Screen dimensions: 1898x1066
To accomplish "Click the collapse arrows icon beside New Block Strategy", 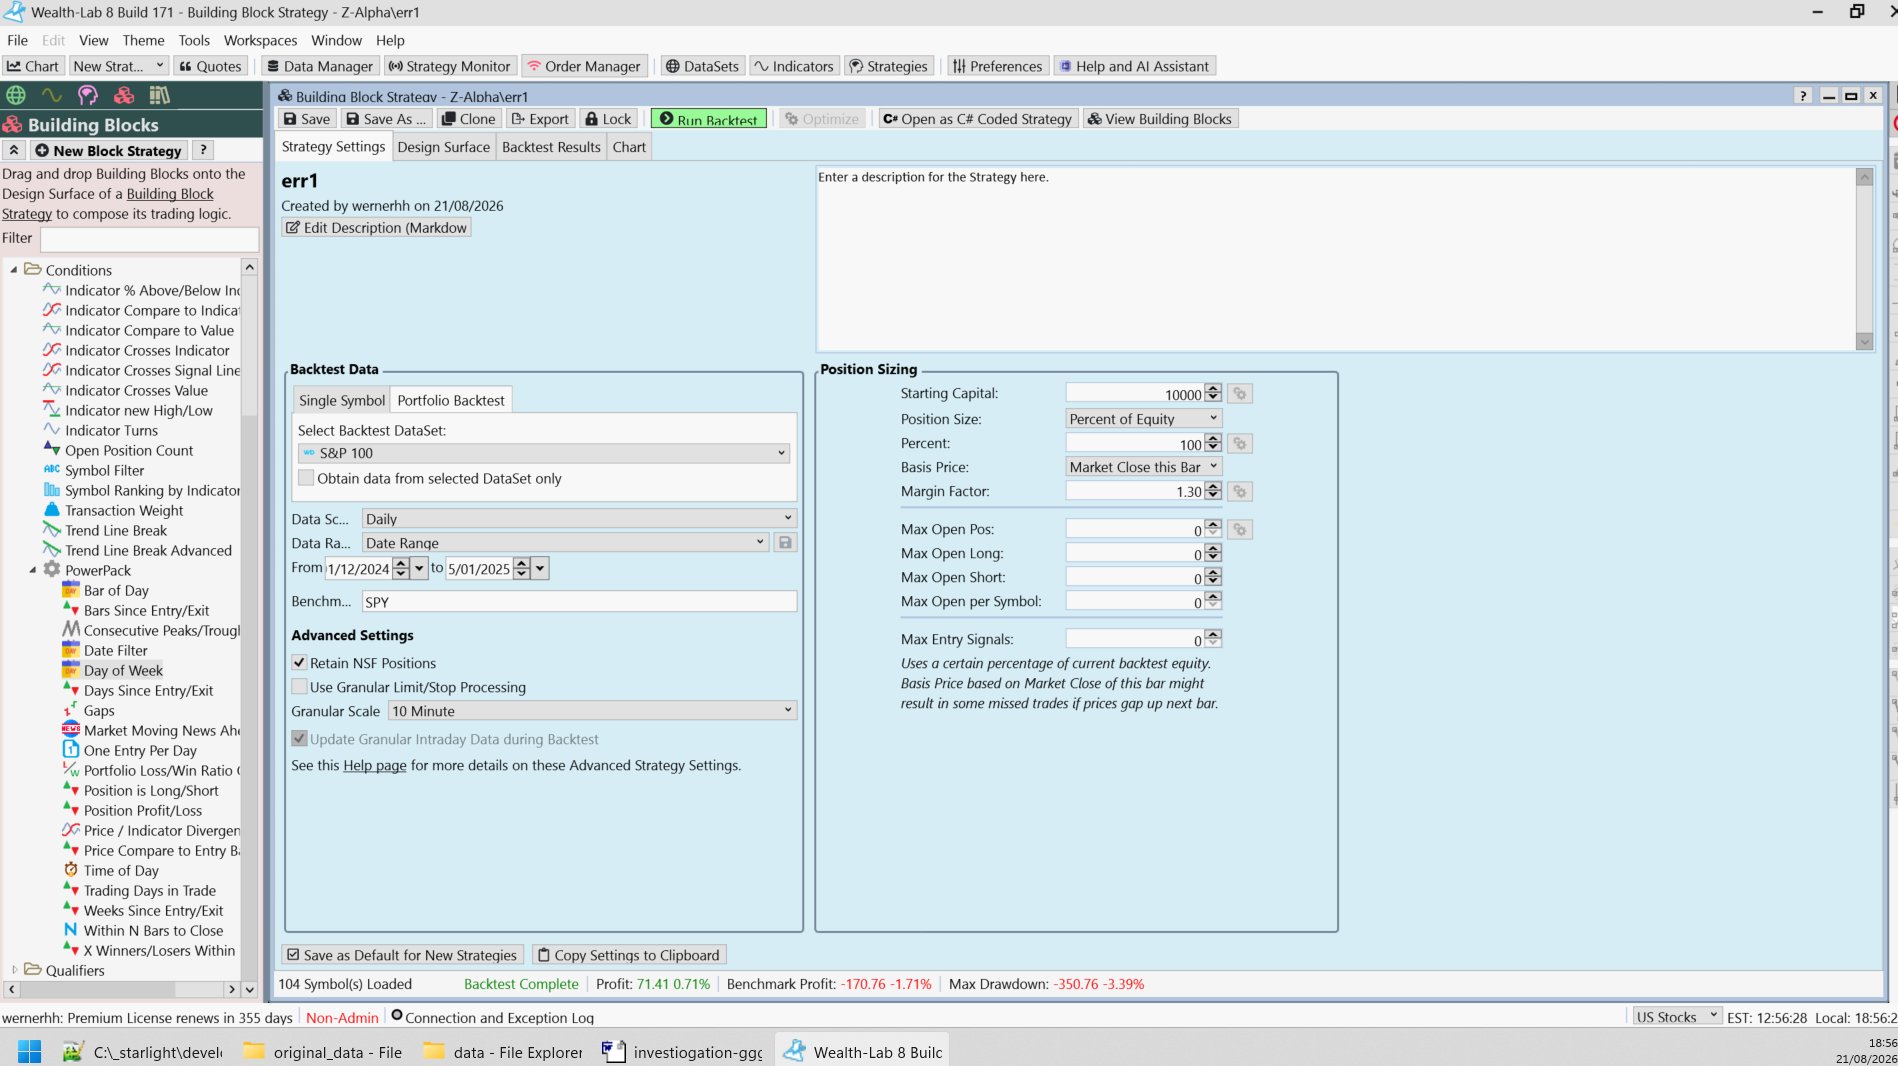I will click(x=14, y=150).
